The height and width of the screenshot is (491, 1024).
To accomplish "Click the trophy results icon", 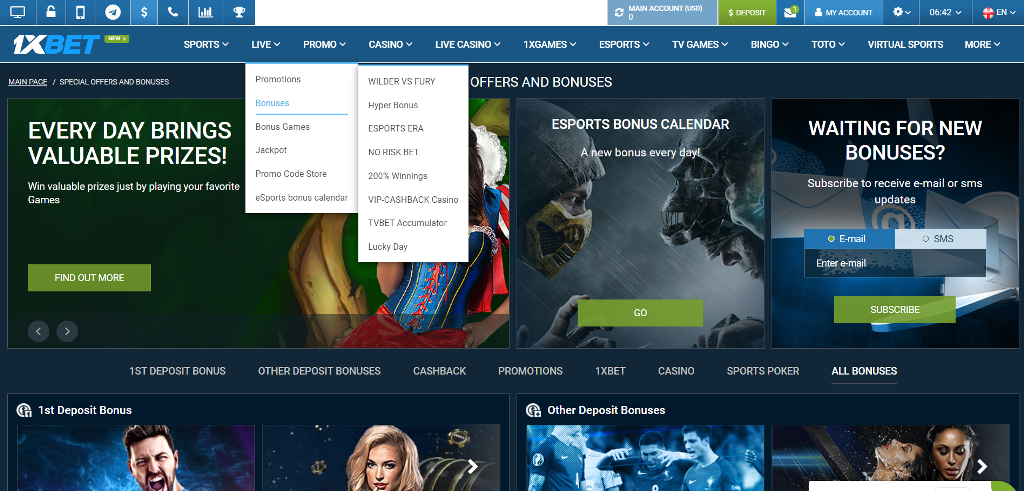I will tap(239, 12).
